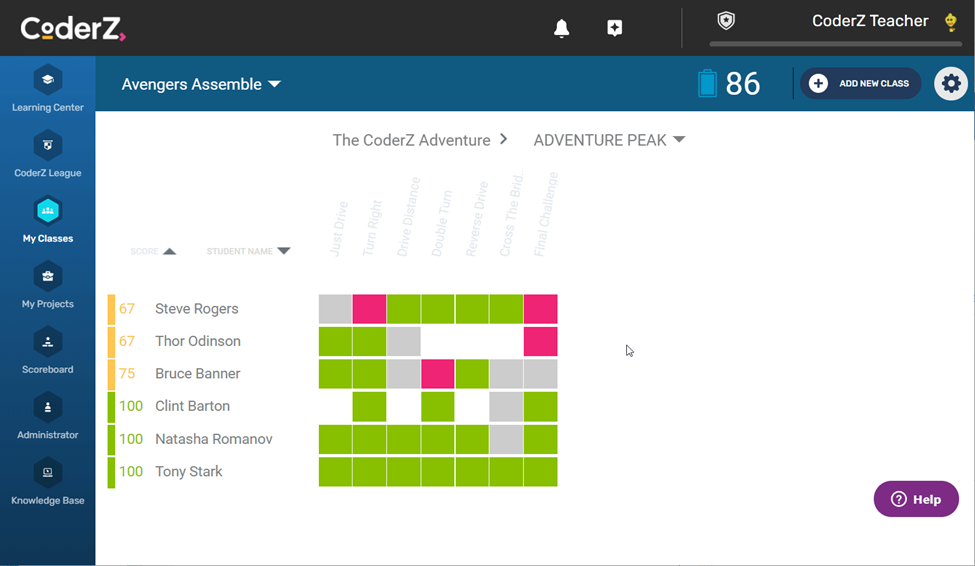
Task: Sort by Student Name column arrow
Action: tap(283, 251)
